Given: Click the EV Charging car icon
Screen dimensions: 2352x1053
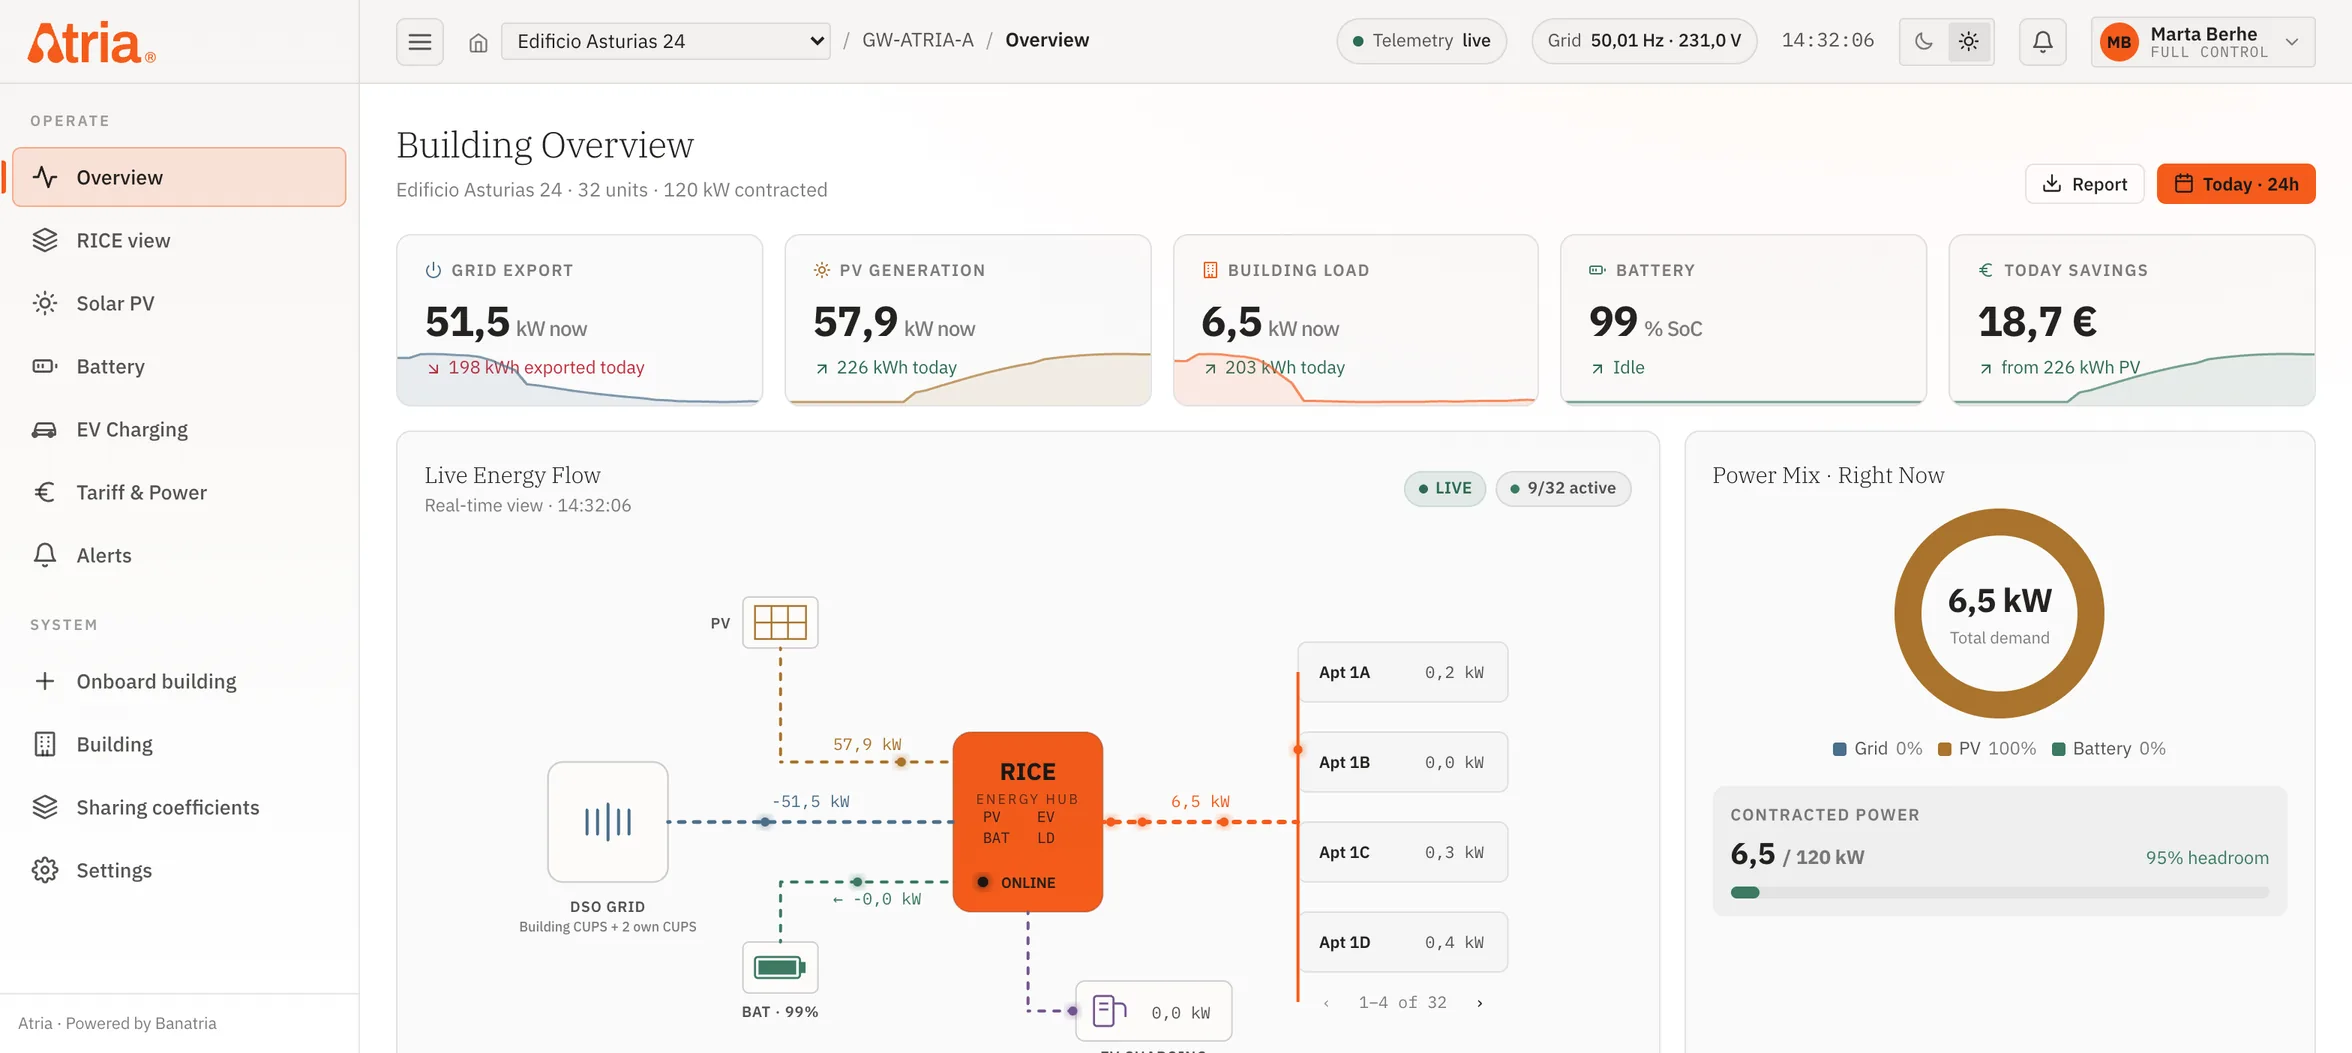Looking at the screenshot, I should click(x=44, y=429).
